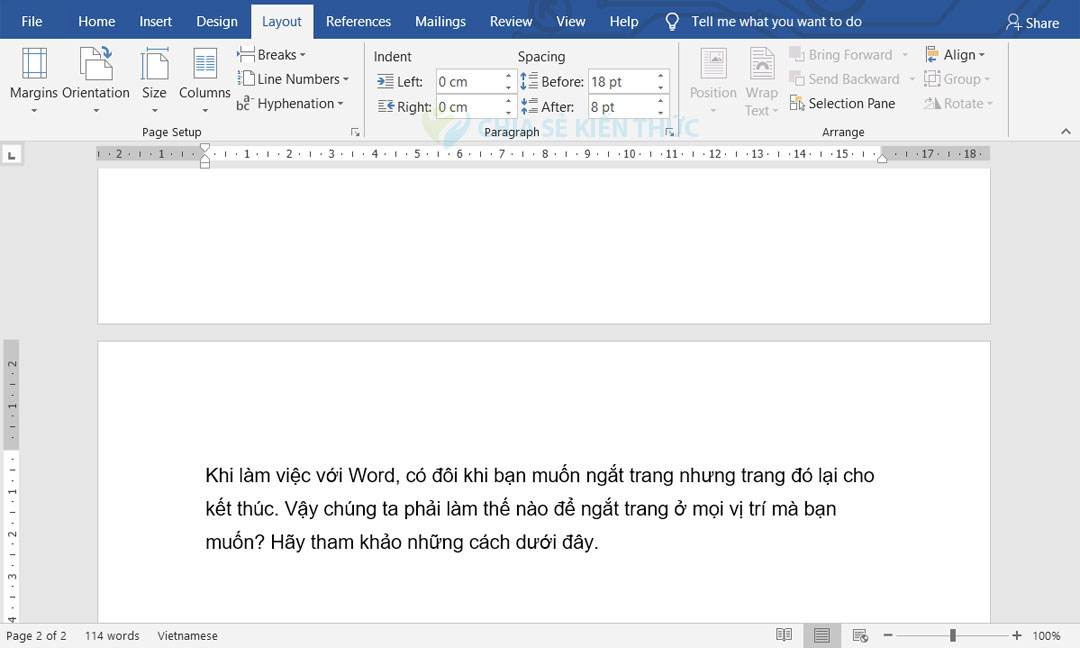The width and height of the screenshot is (1080, 648).
Task: Switch to Web Layout view
Action: coord(859,634)
